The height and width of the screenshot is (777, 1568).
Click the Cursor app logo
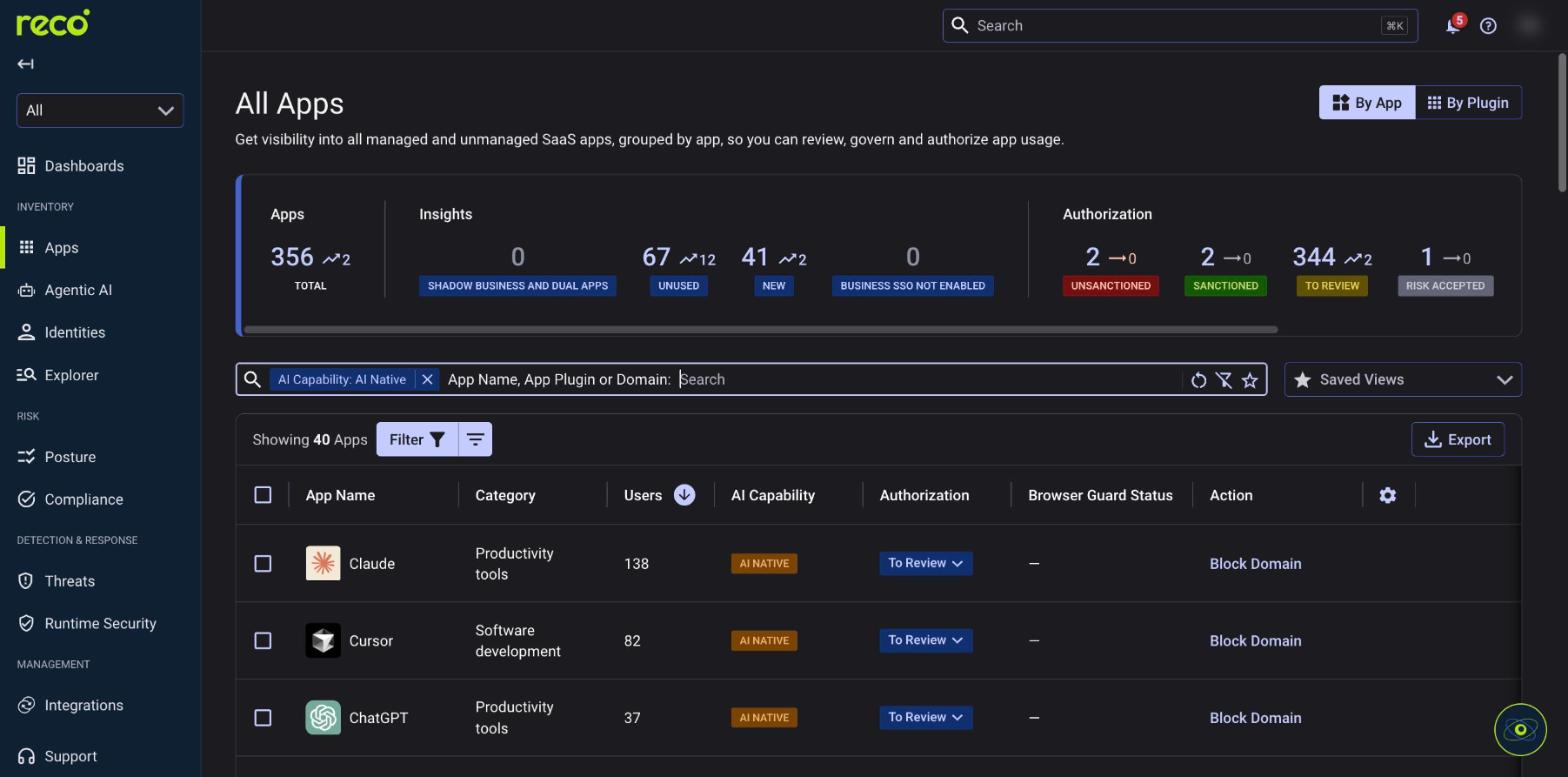point(323,641)
